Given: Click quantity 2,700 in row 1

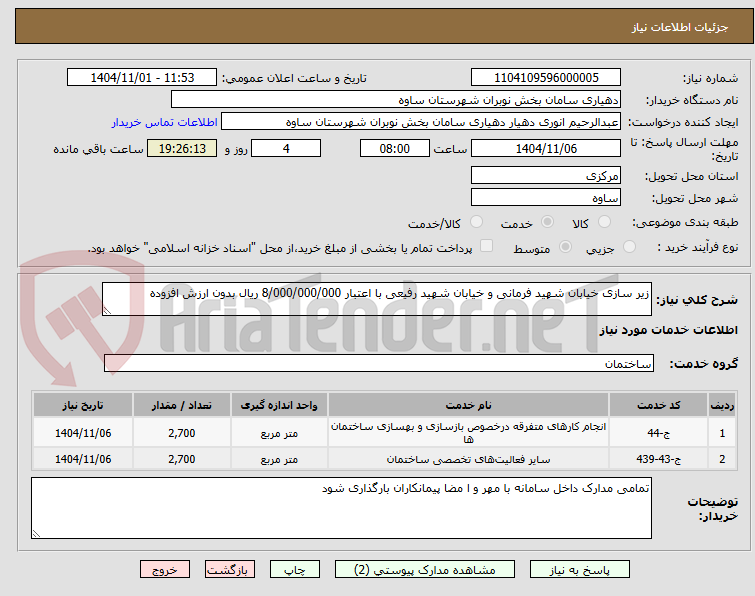Looking at the screenshot, I should point(182,433).
